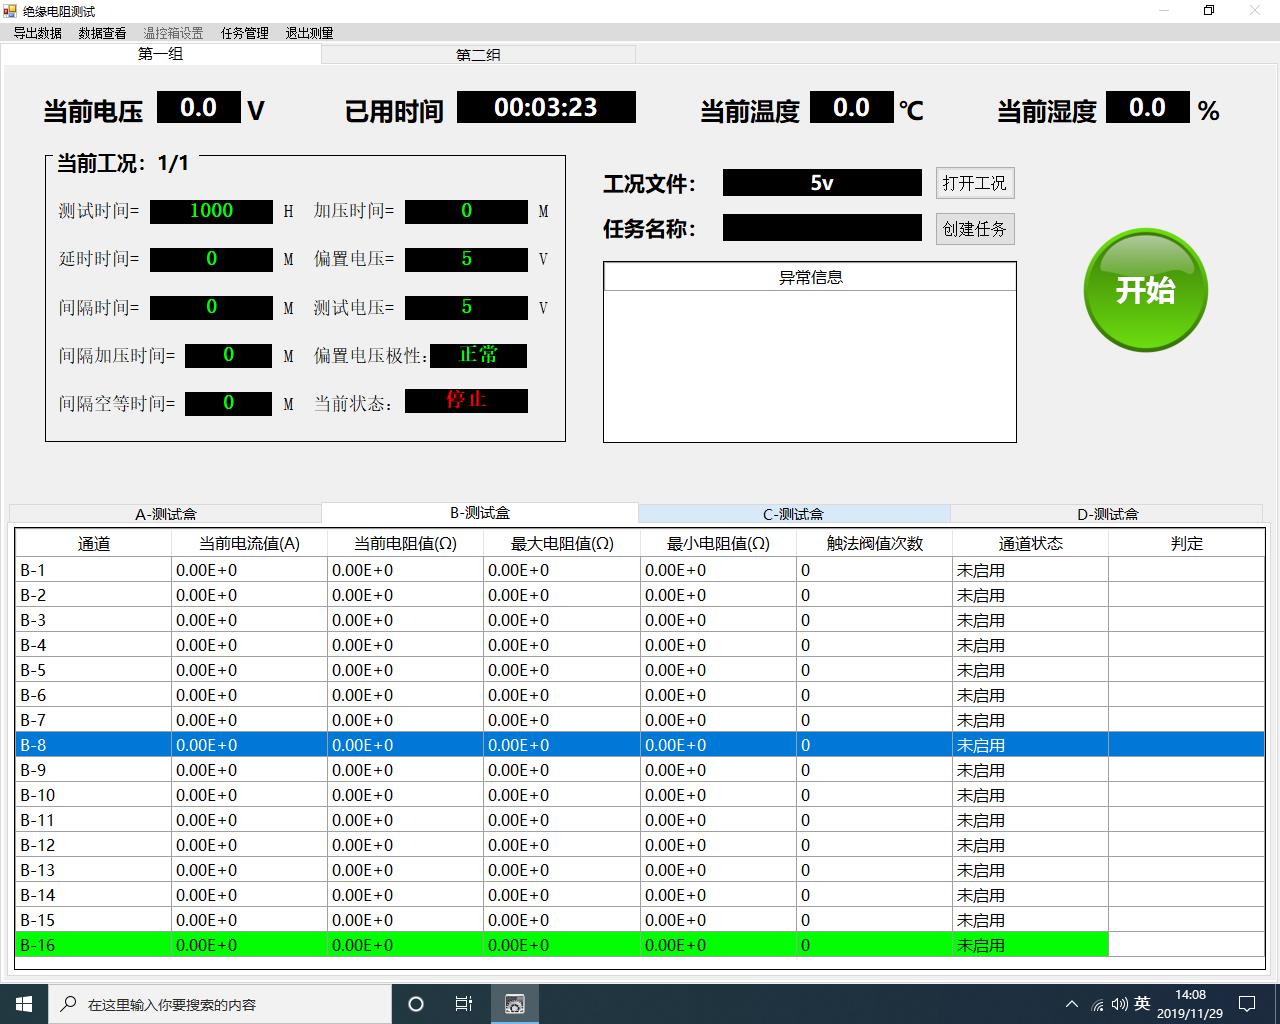Click the 打开工况 button
Image resolution: width=1280 pixels, height=1024 pixels.
point(974,183)
